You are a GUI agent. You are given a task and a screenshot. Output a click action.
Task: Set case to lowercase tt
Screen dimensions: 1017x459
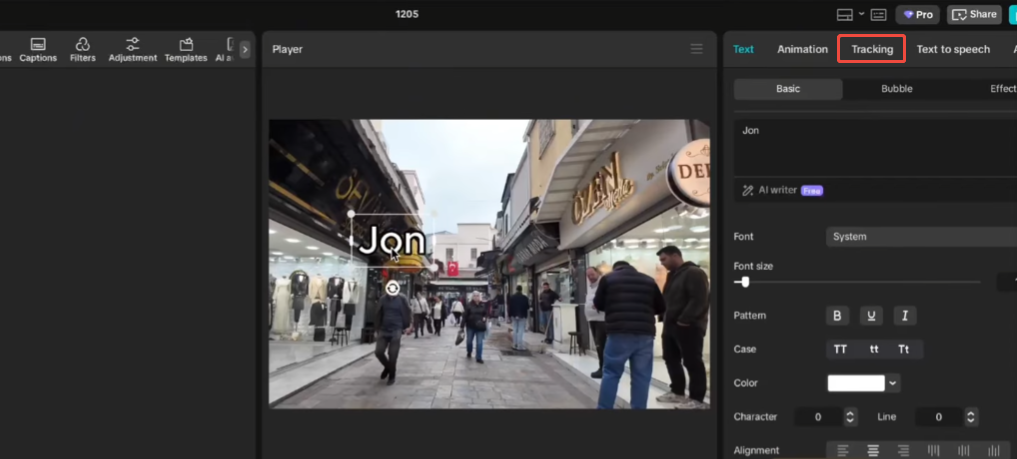tap(874, 349)
